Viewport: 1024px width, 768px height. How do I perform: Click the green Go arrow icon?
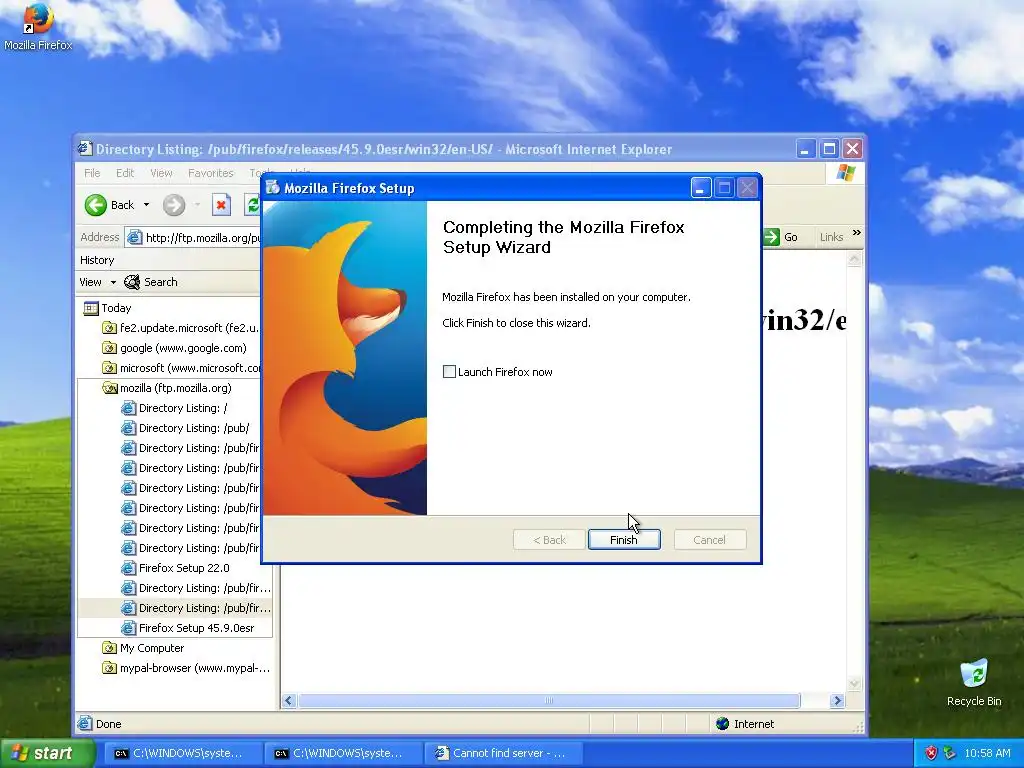pos(772,237)
